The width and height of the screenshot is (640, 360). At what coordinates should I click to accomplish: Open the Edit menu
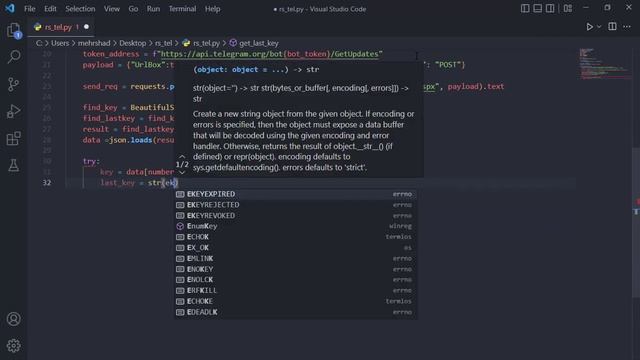50,9
